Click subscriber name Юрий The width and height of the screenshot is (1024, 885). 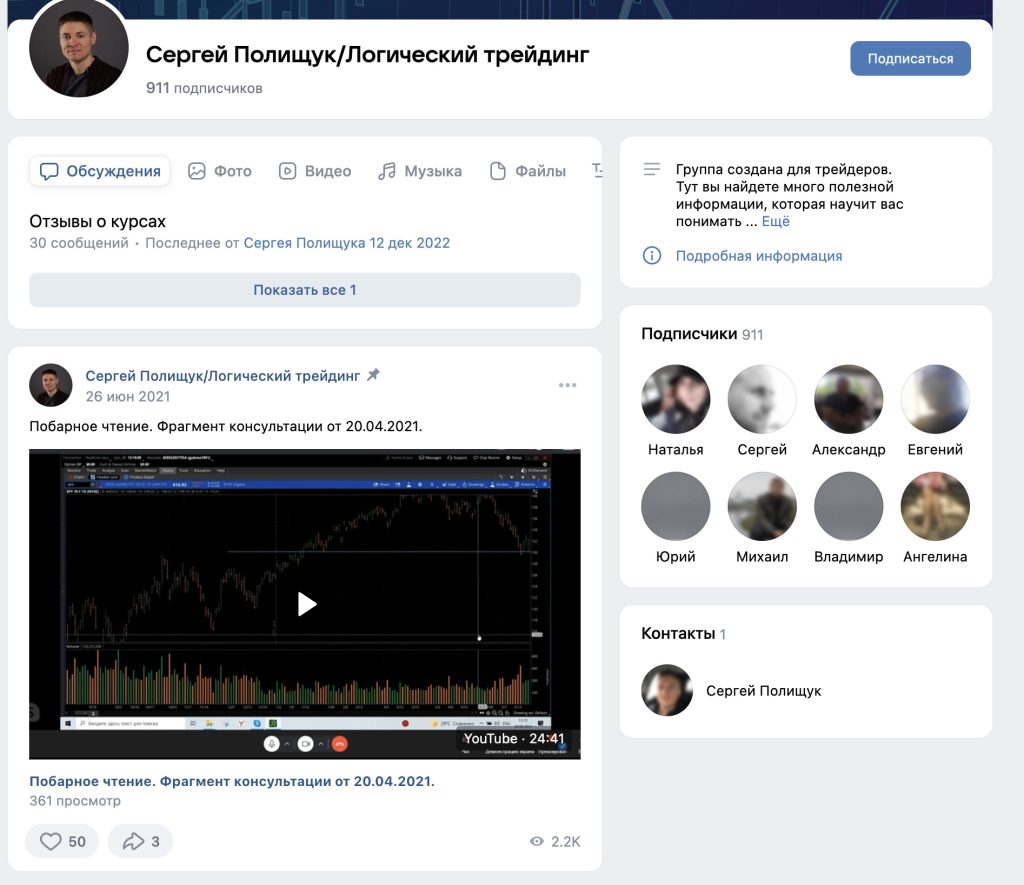(x=675, y=556)
